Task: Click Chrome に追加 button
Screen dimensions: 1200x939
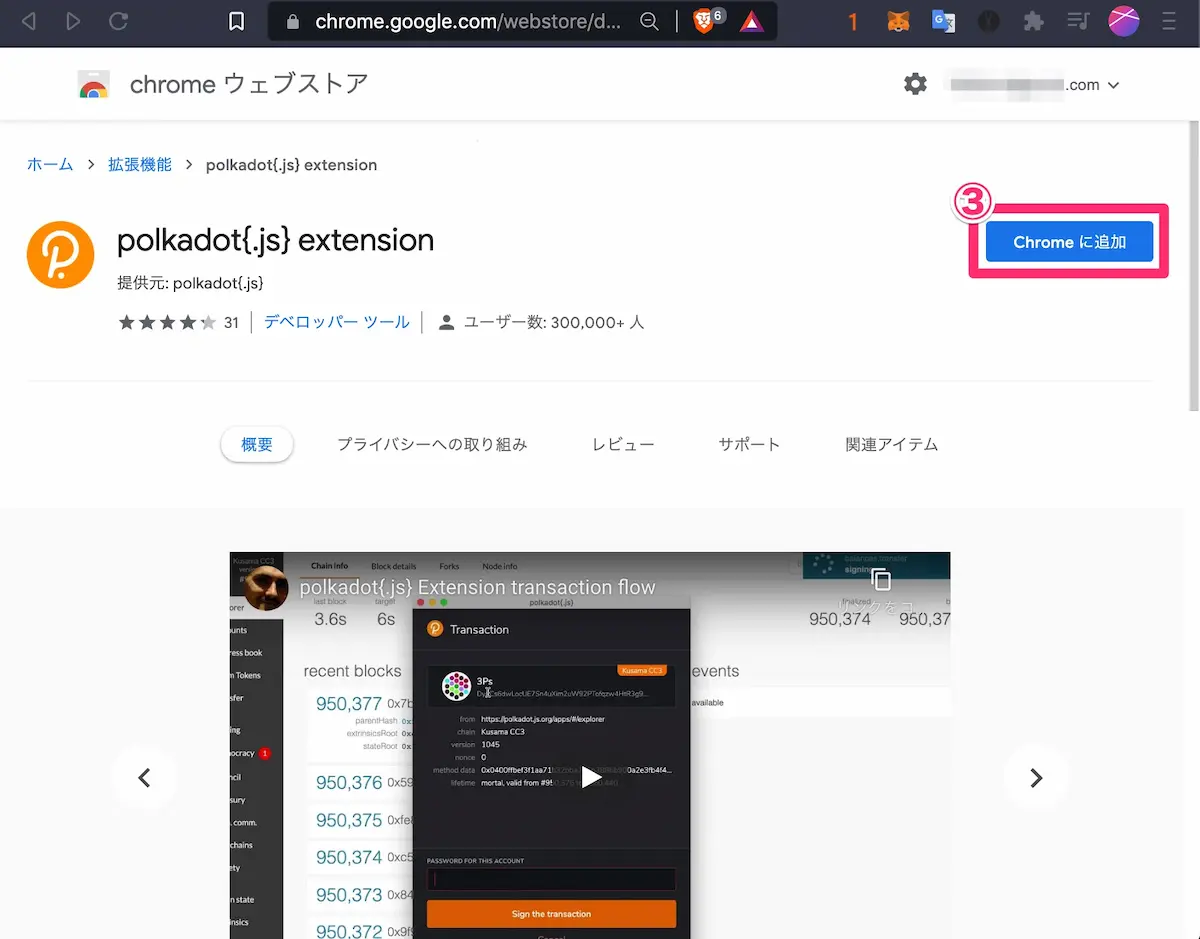Action: pos(1069,242)
